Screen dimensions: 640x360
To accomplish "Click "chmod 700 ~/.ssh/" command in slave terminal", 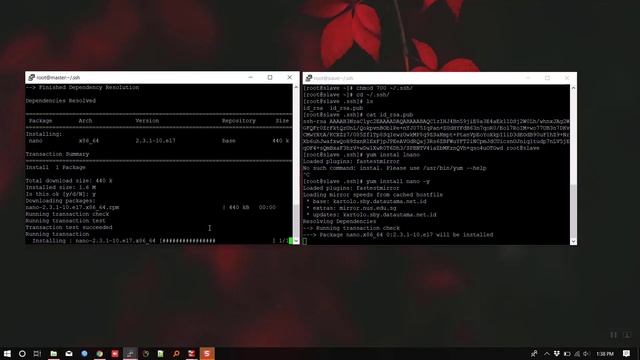I will [x=384, y=88].
